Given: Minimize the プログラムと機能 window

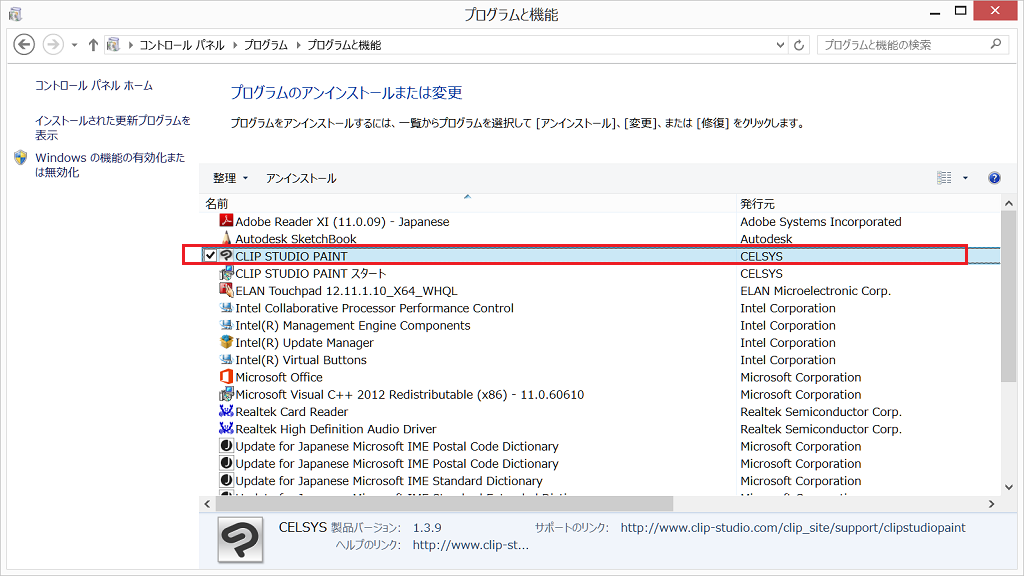Looking at the screenshot, I should point(935,12).
